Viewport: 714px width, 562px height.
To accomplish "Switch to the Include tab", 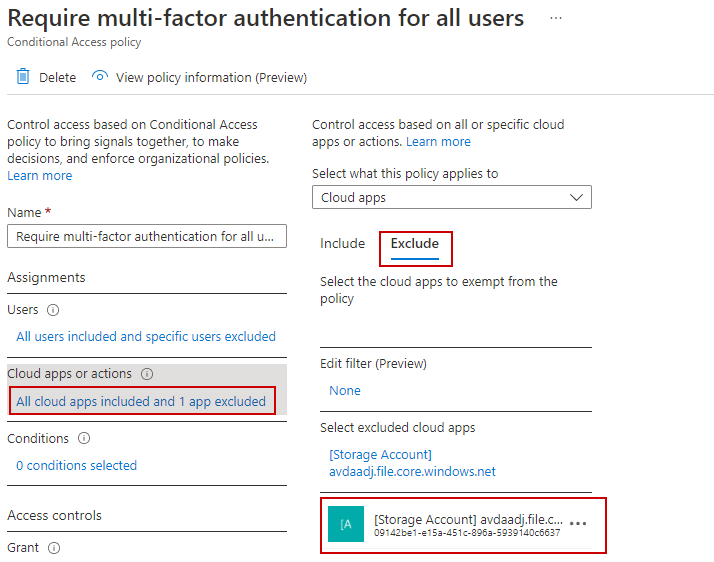I will [342, 244].
